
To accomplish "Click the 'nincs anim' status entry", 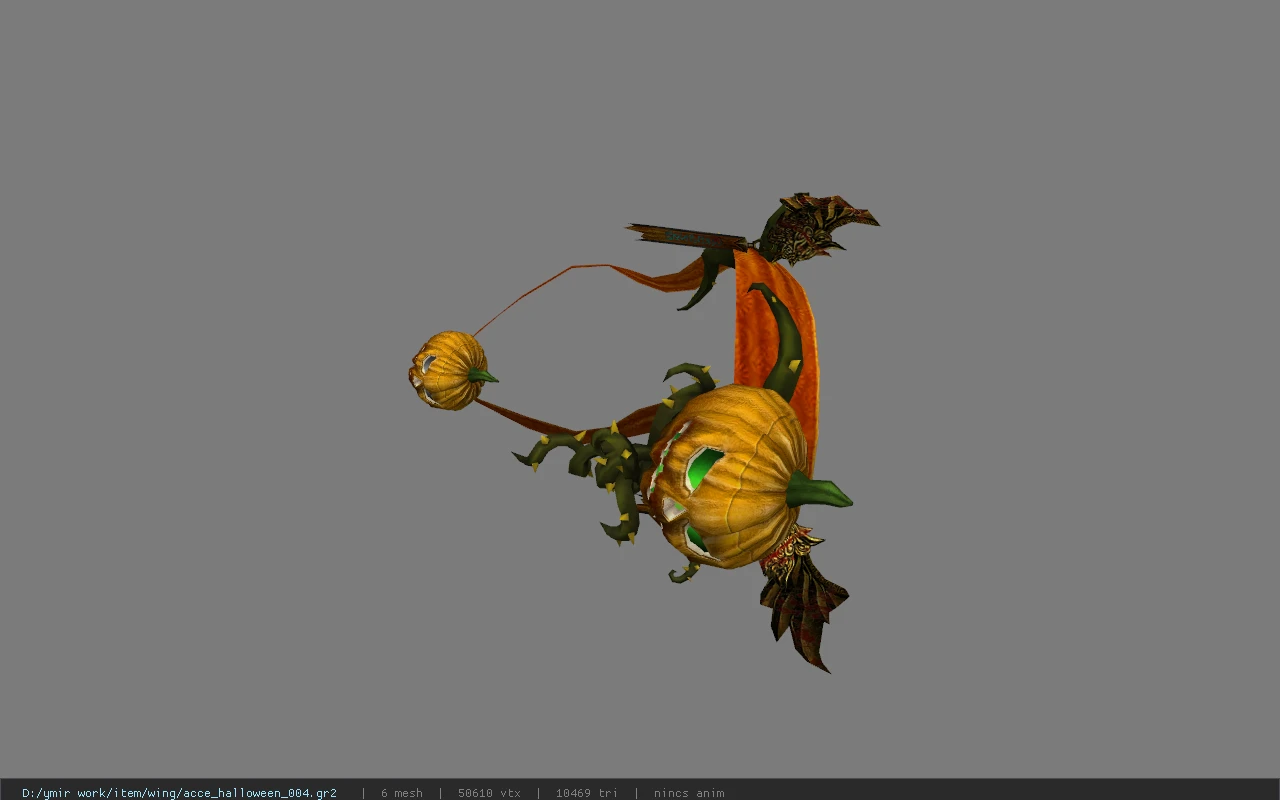I will pyautogui.click(x=689, y=793).
